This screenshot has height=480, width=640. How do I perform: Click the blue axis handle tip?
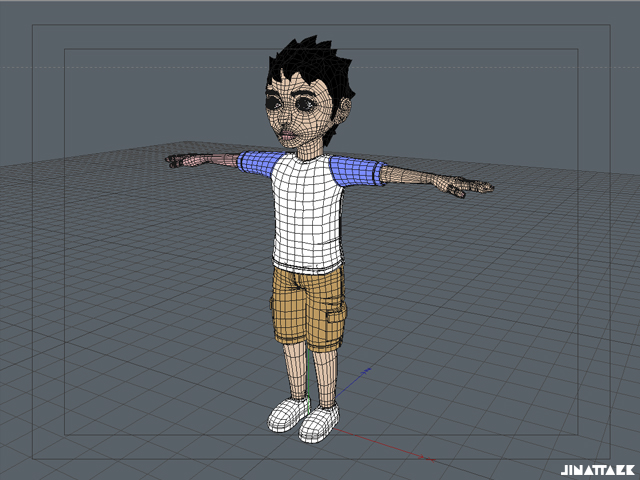367,371
